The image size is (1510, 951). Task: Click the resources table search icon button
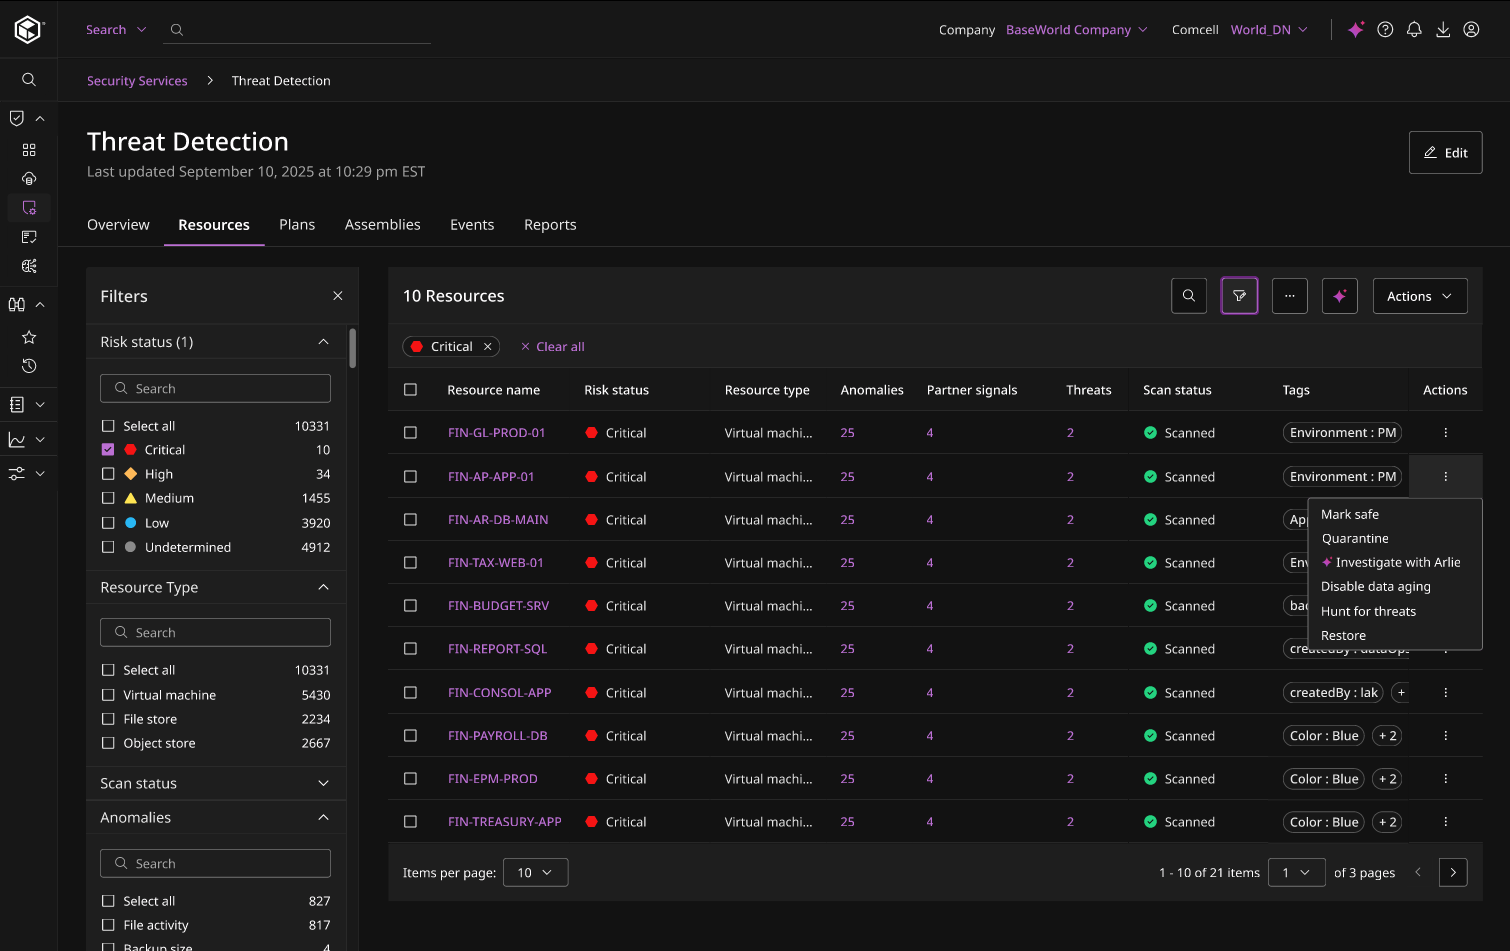point(1189,296)
